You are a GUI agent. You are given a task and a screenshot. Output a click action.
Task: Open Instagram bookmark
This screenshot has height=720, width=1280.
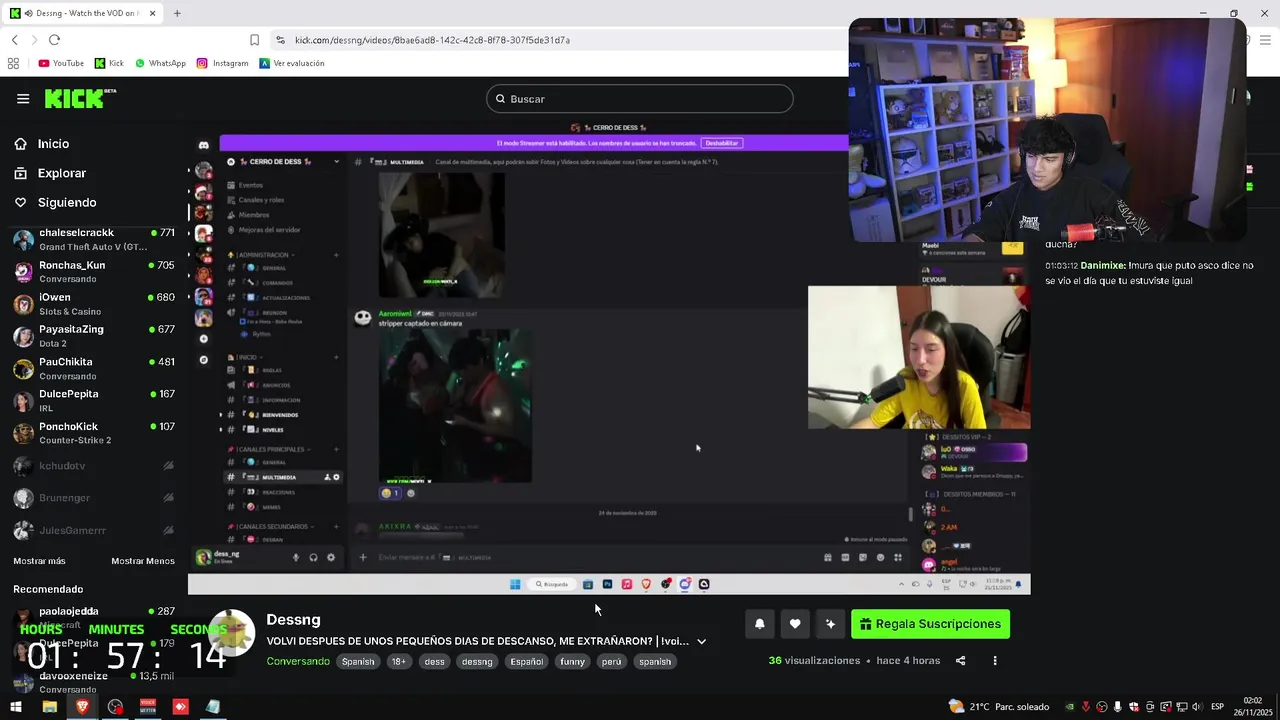(x=222, y=63)
